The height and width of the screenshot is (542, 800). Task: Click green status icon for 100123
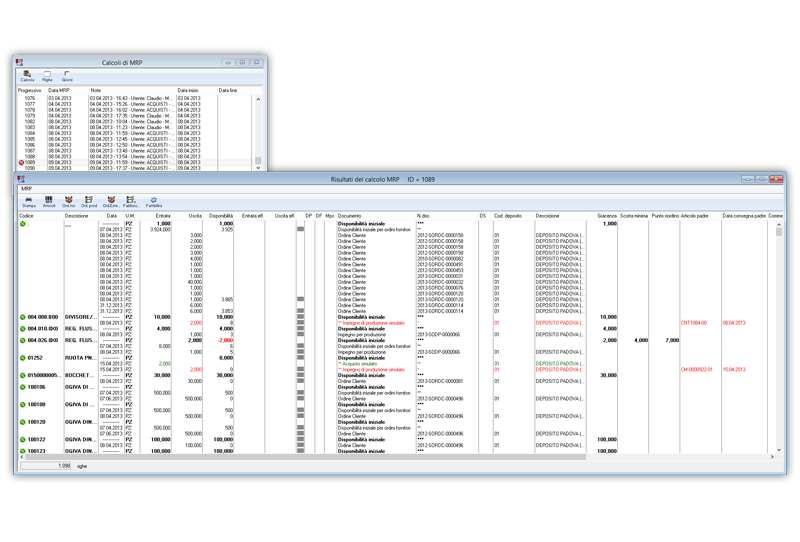coord(22,451)
